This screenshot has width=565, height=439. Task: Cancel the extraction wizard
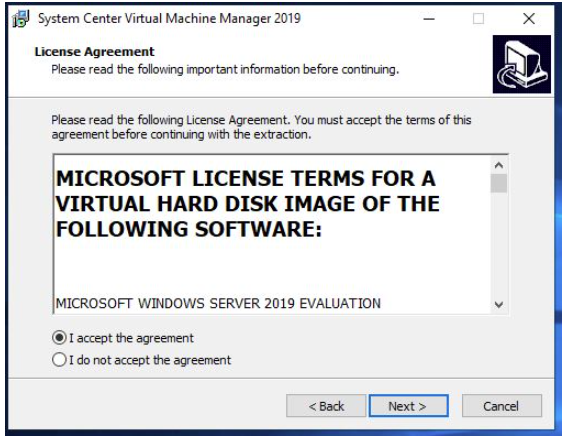(502, 406)
